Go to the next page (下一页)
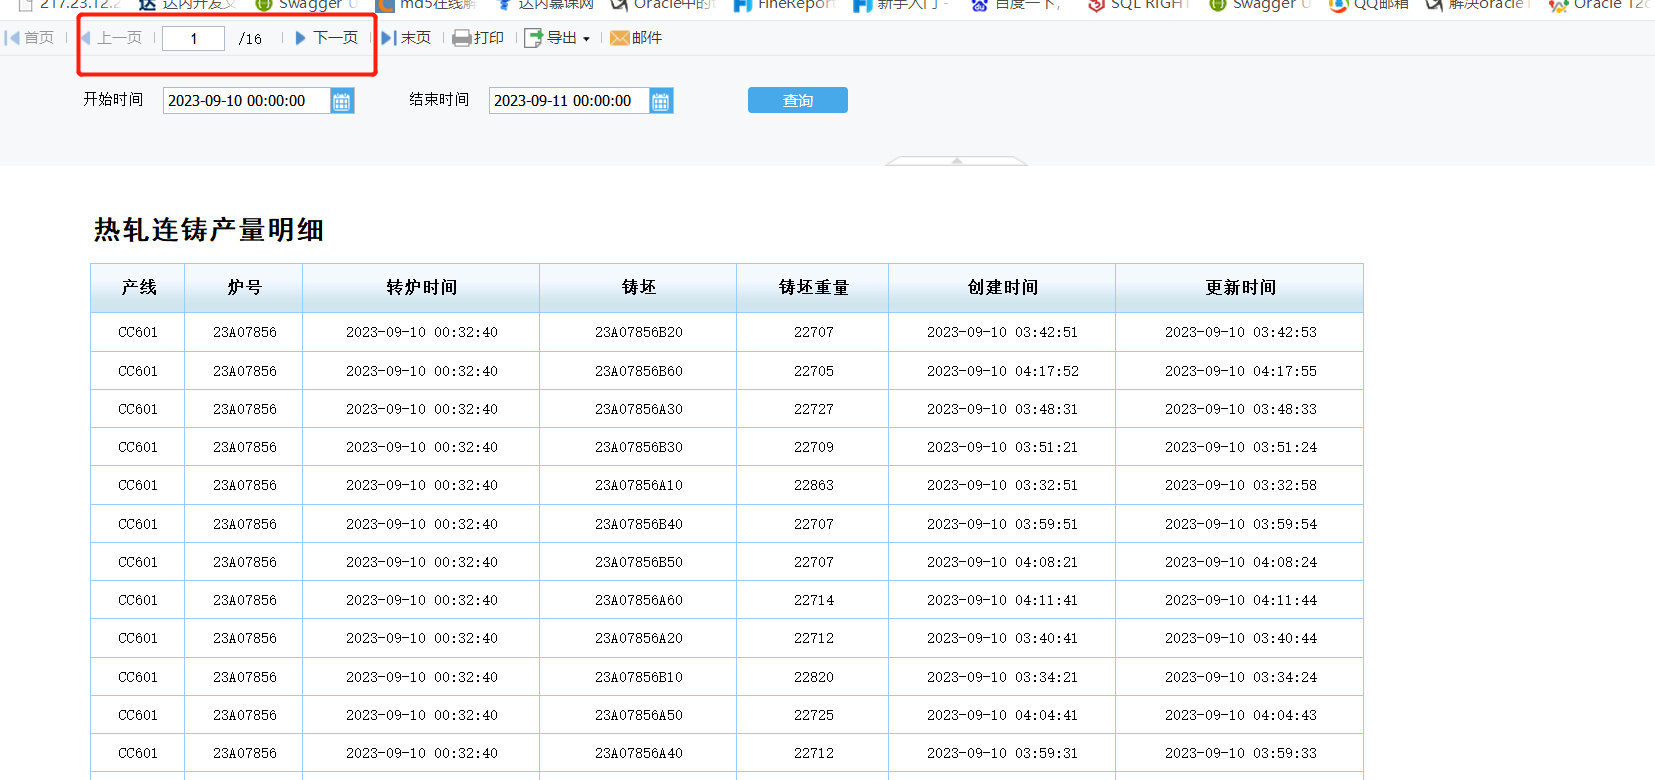This screenshot has height=780, width=1655. click(326, 38)
